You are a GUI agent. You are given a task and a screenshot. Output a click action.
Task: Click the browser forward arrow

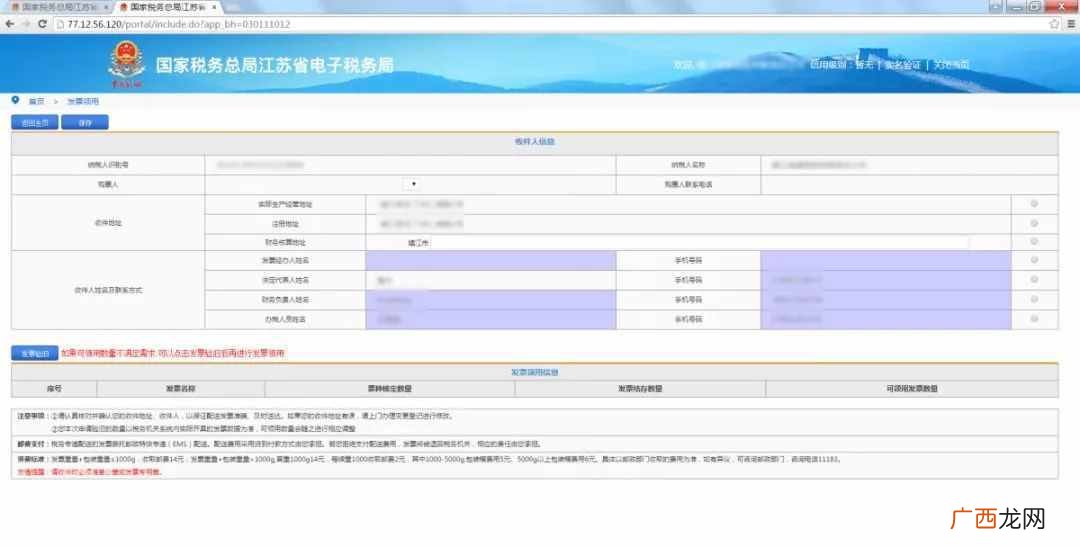pyautogui.click(x=25, y=24)
